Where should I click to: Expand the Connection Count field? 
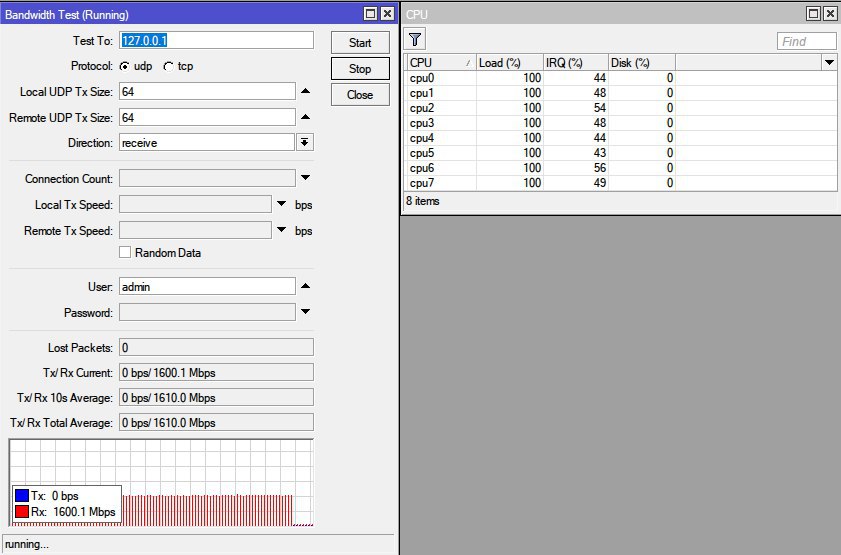tap(305, 177)
